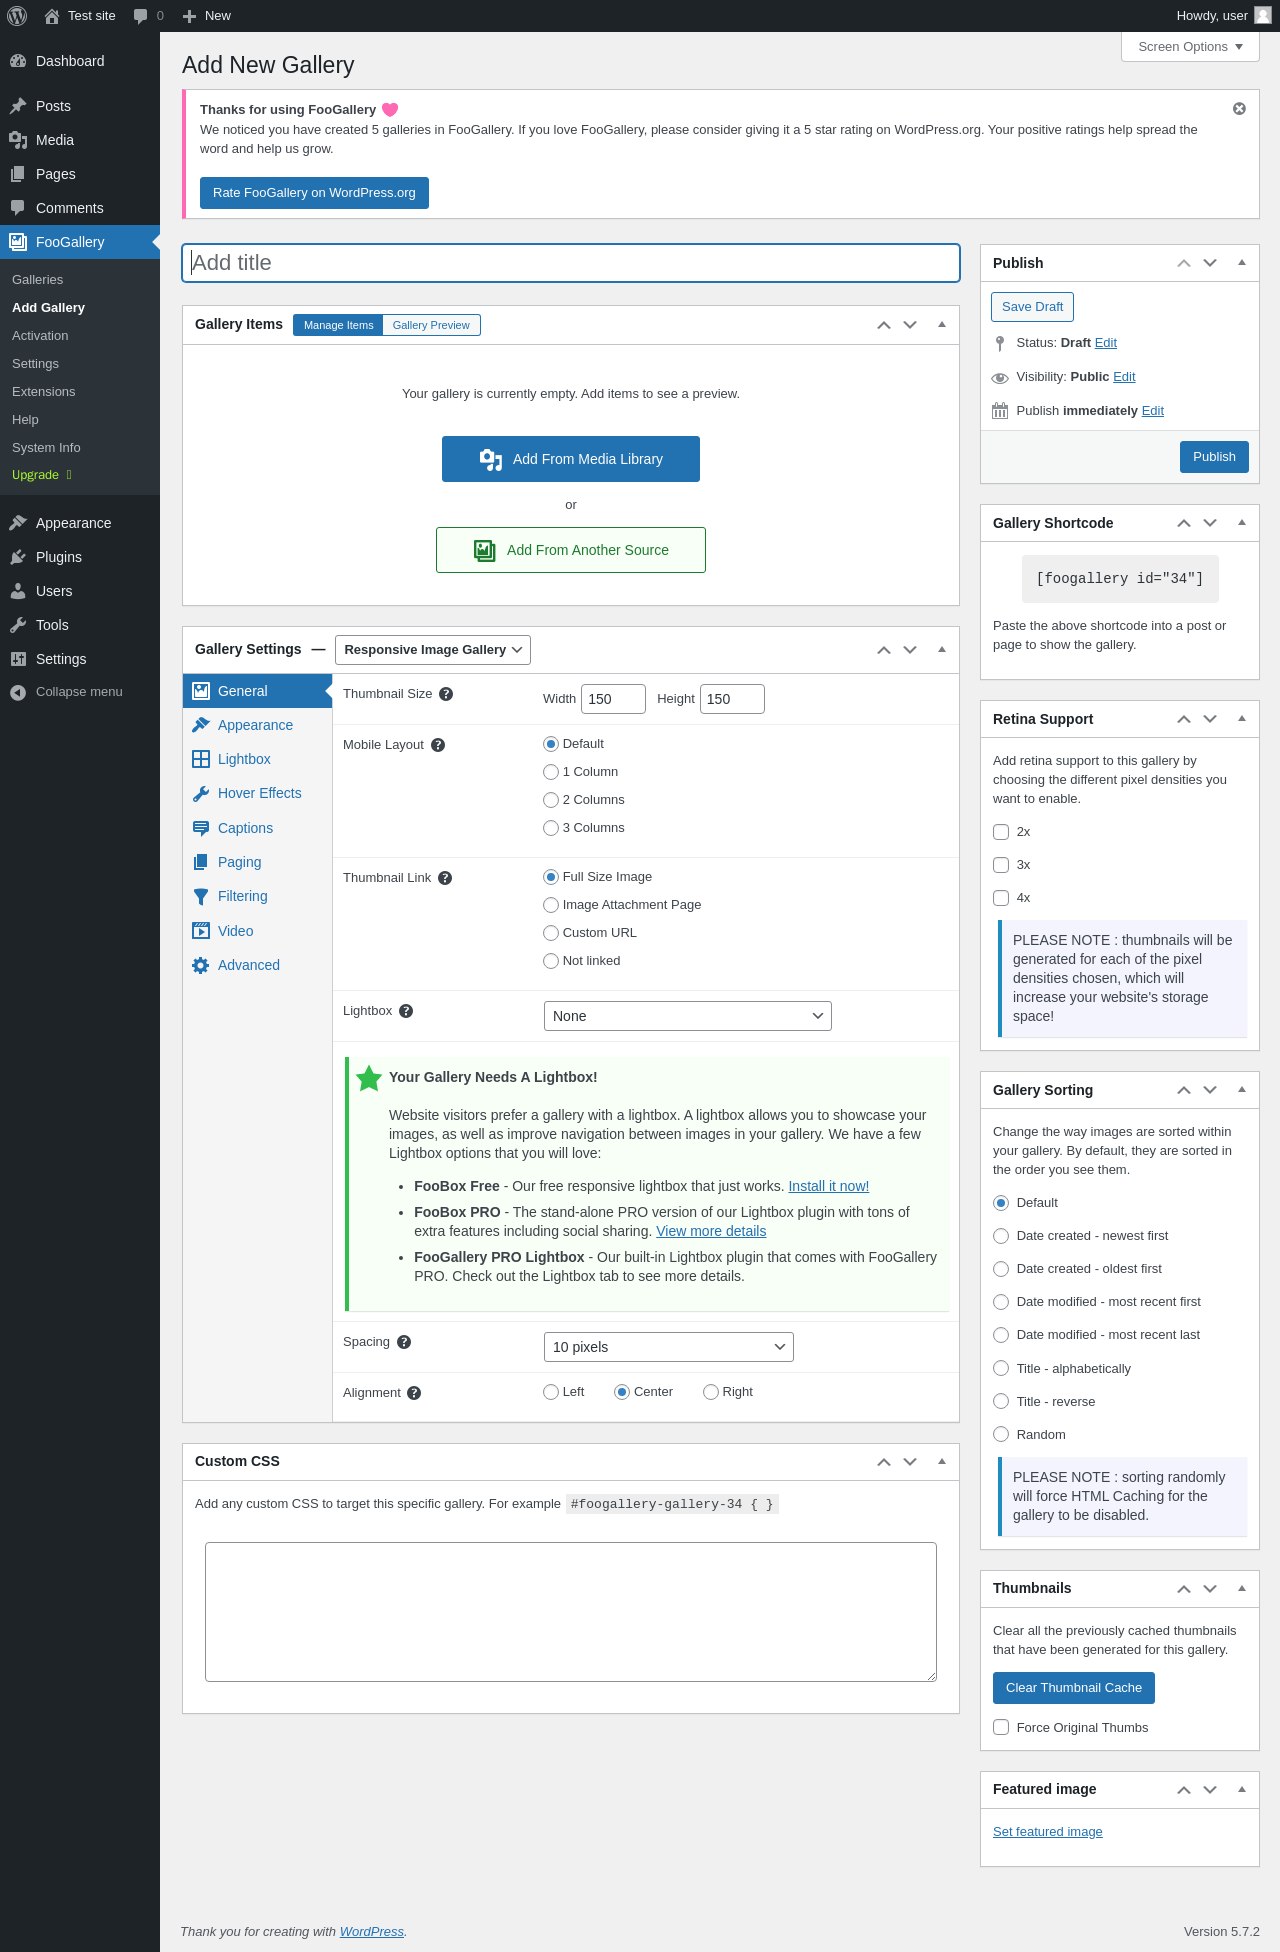Click the Plugins plug icon in sidebar
1280x1952 pixels.
coord(18,557)
